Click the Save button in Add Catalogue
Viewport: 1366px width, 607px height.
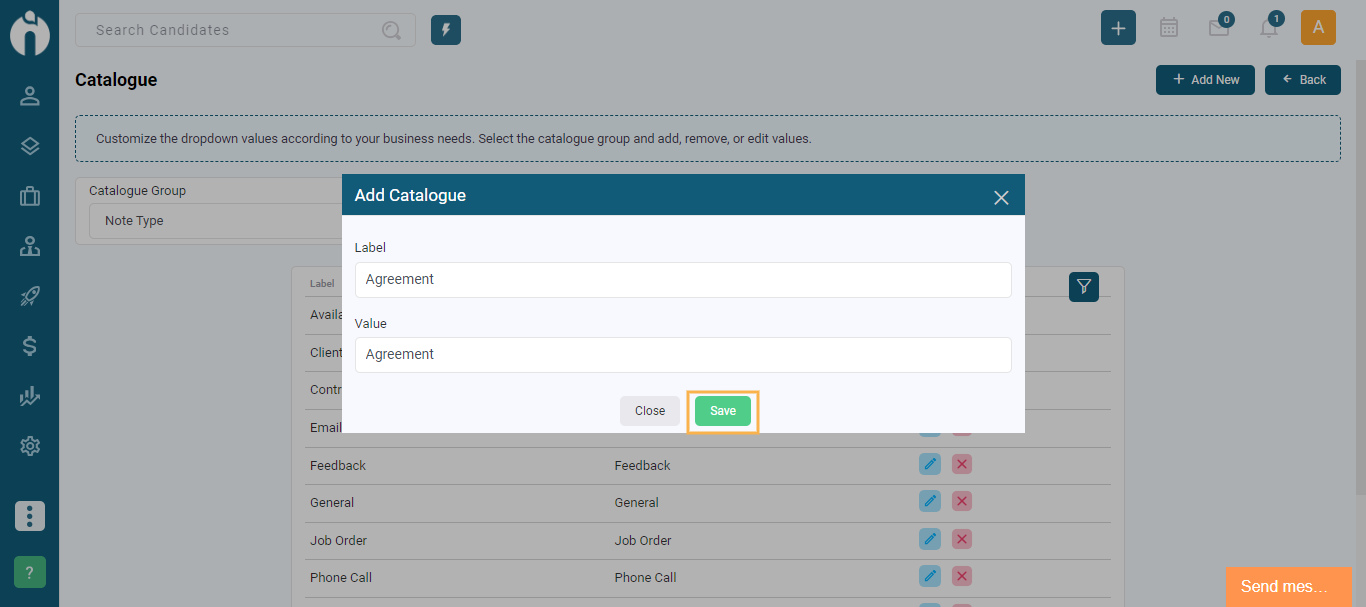723,411
